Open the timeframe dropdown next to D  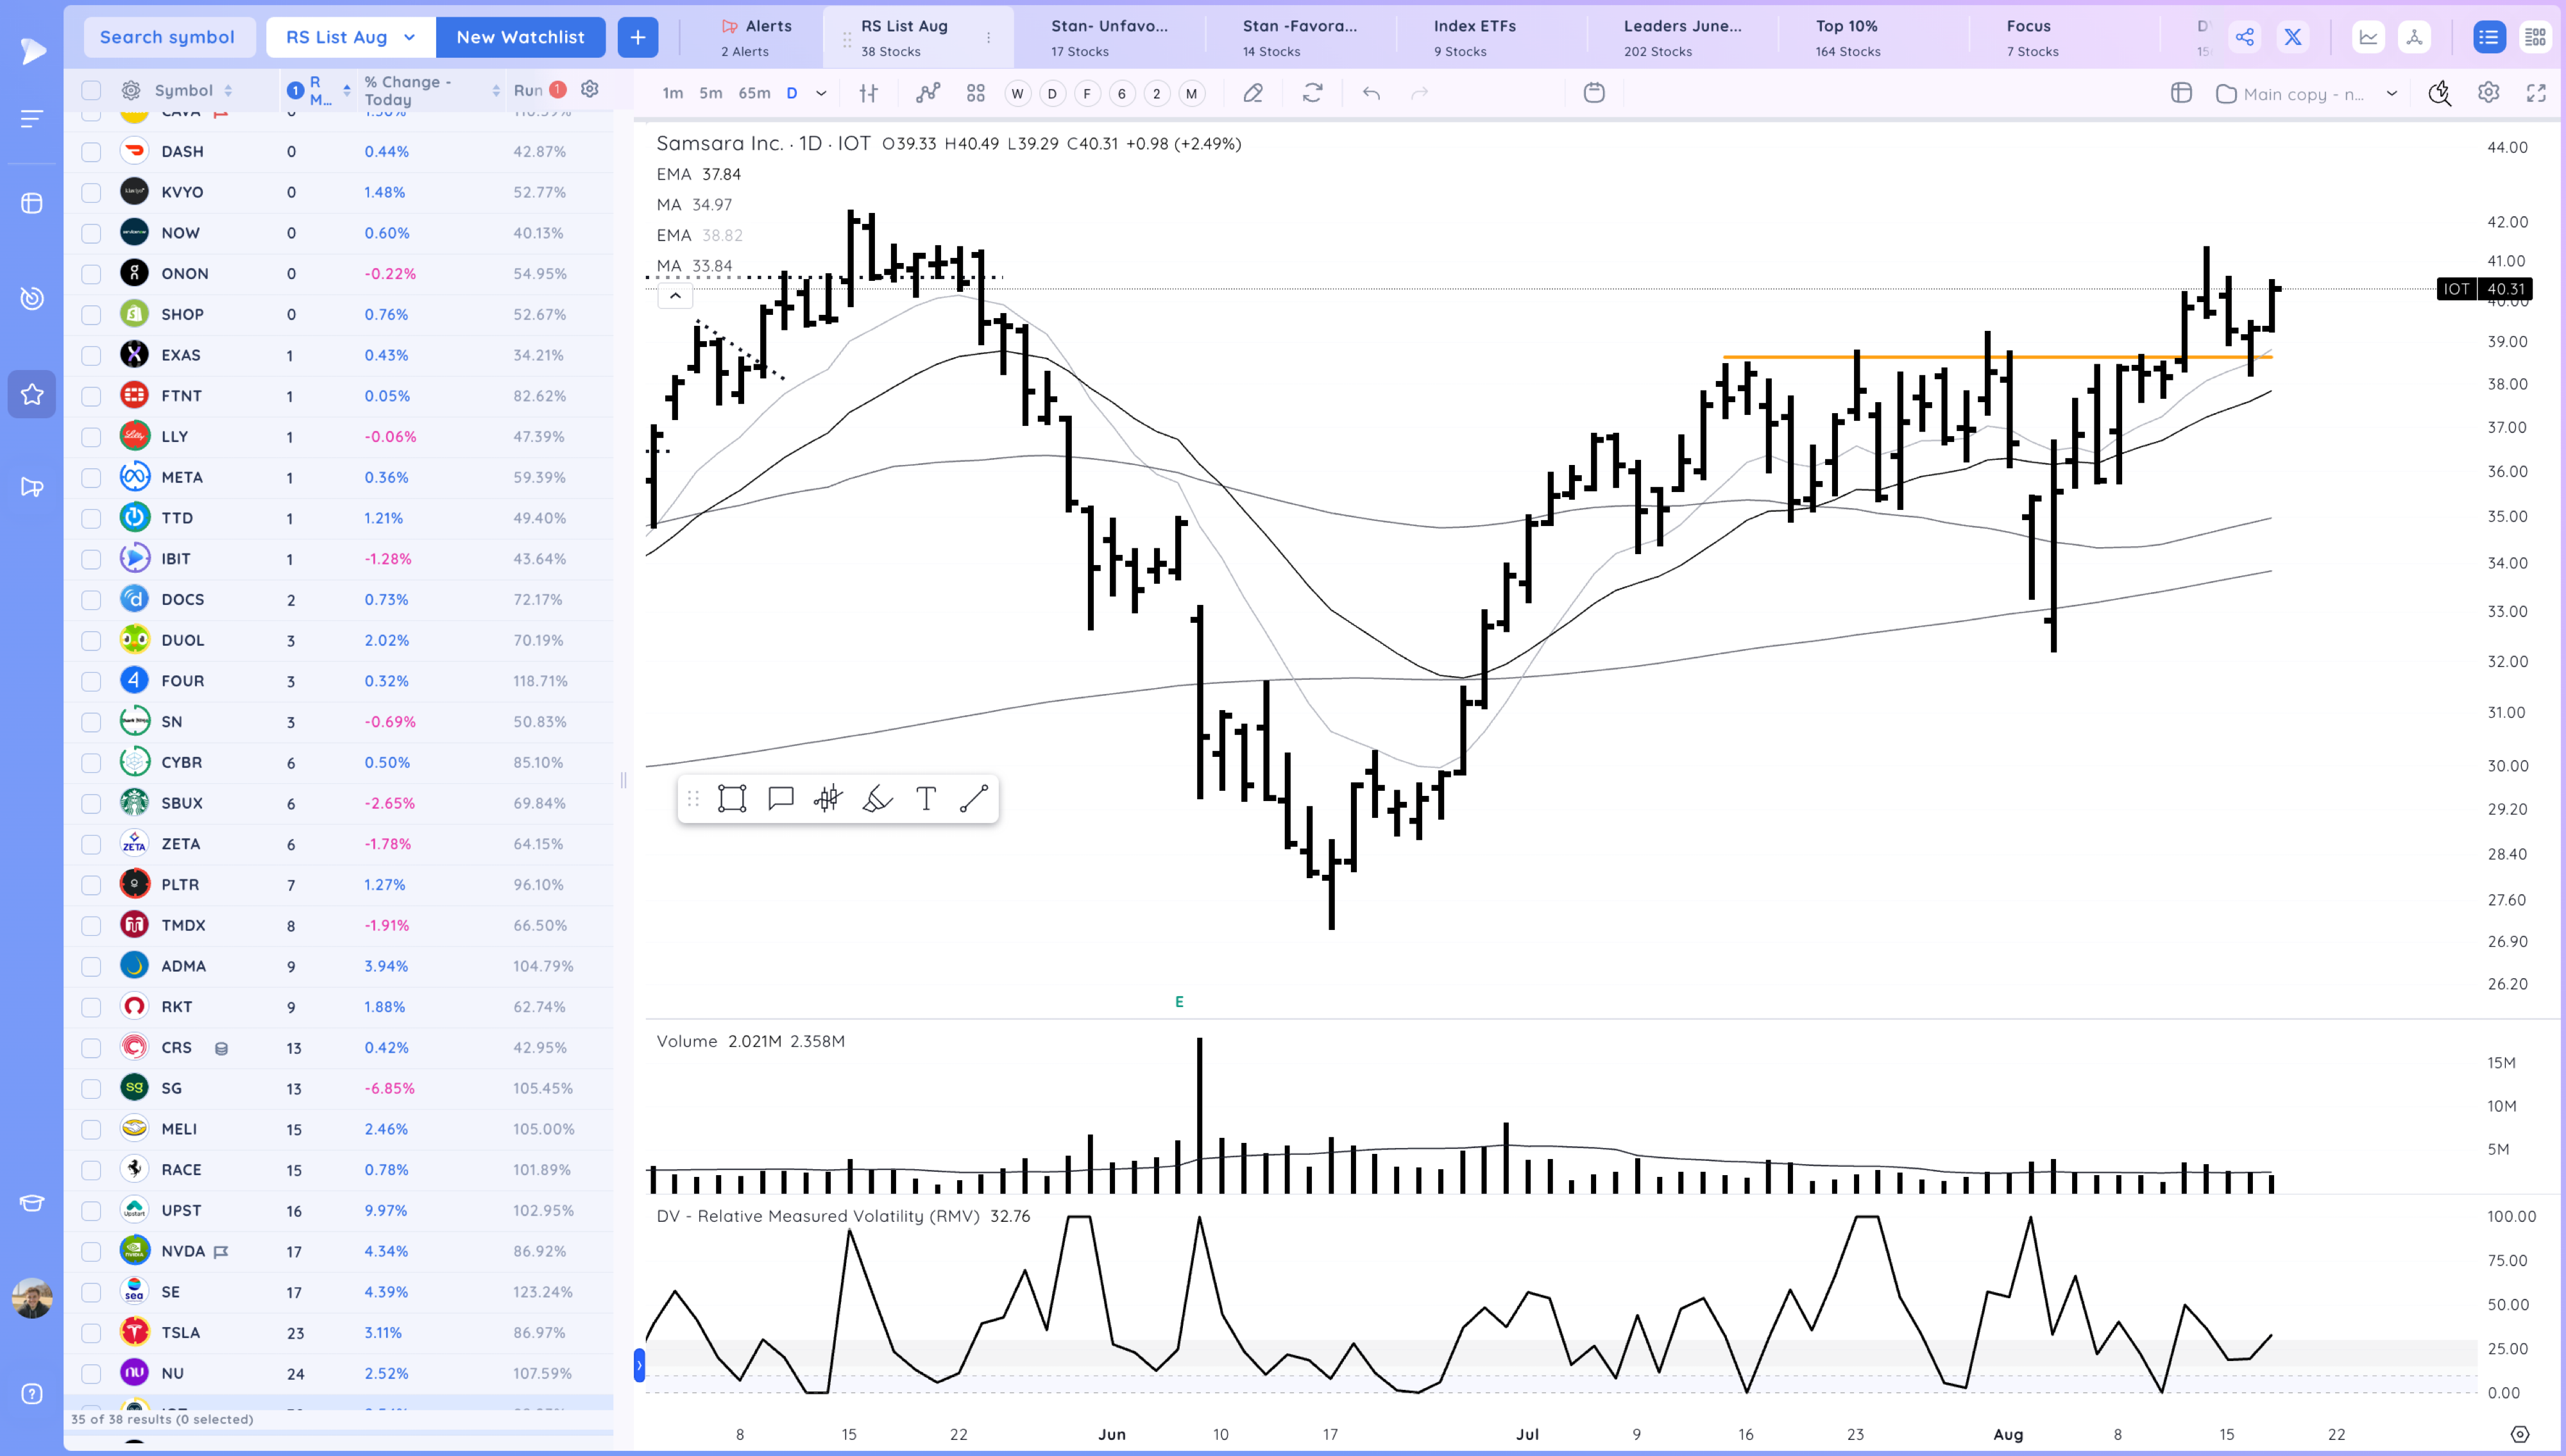point(820,92)
